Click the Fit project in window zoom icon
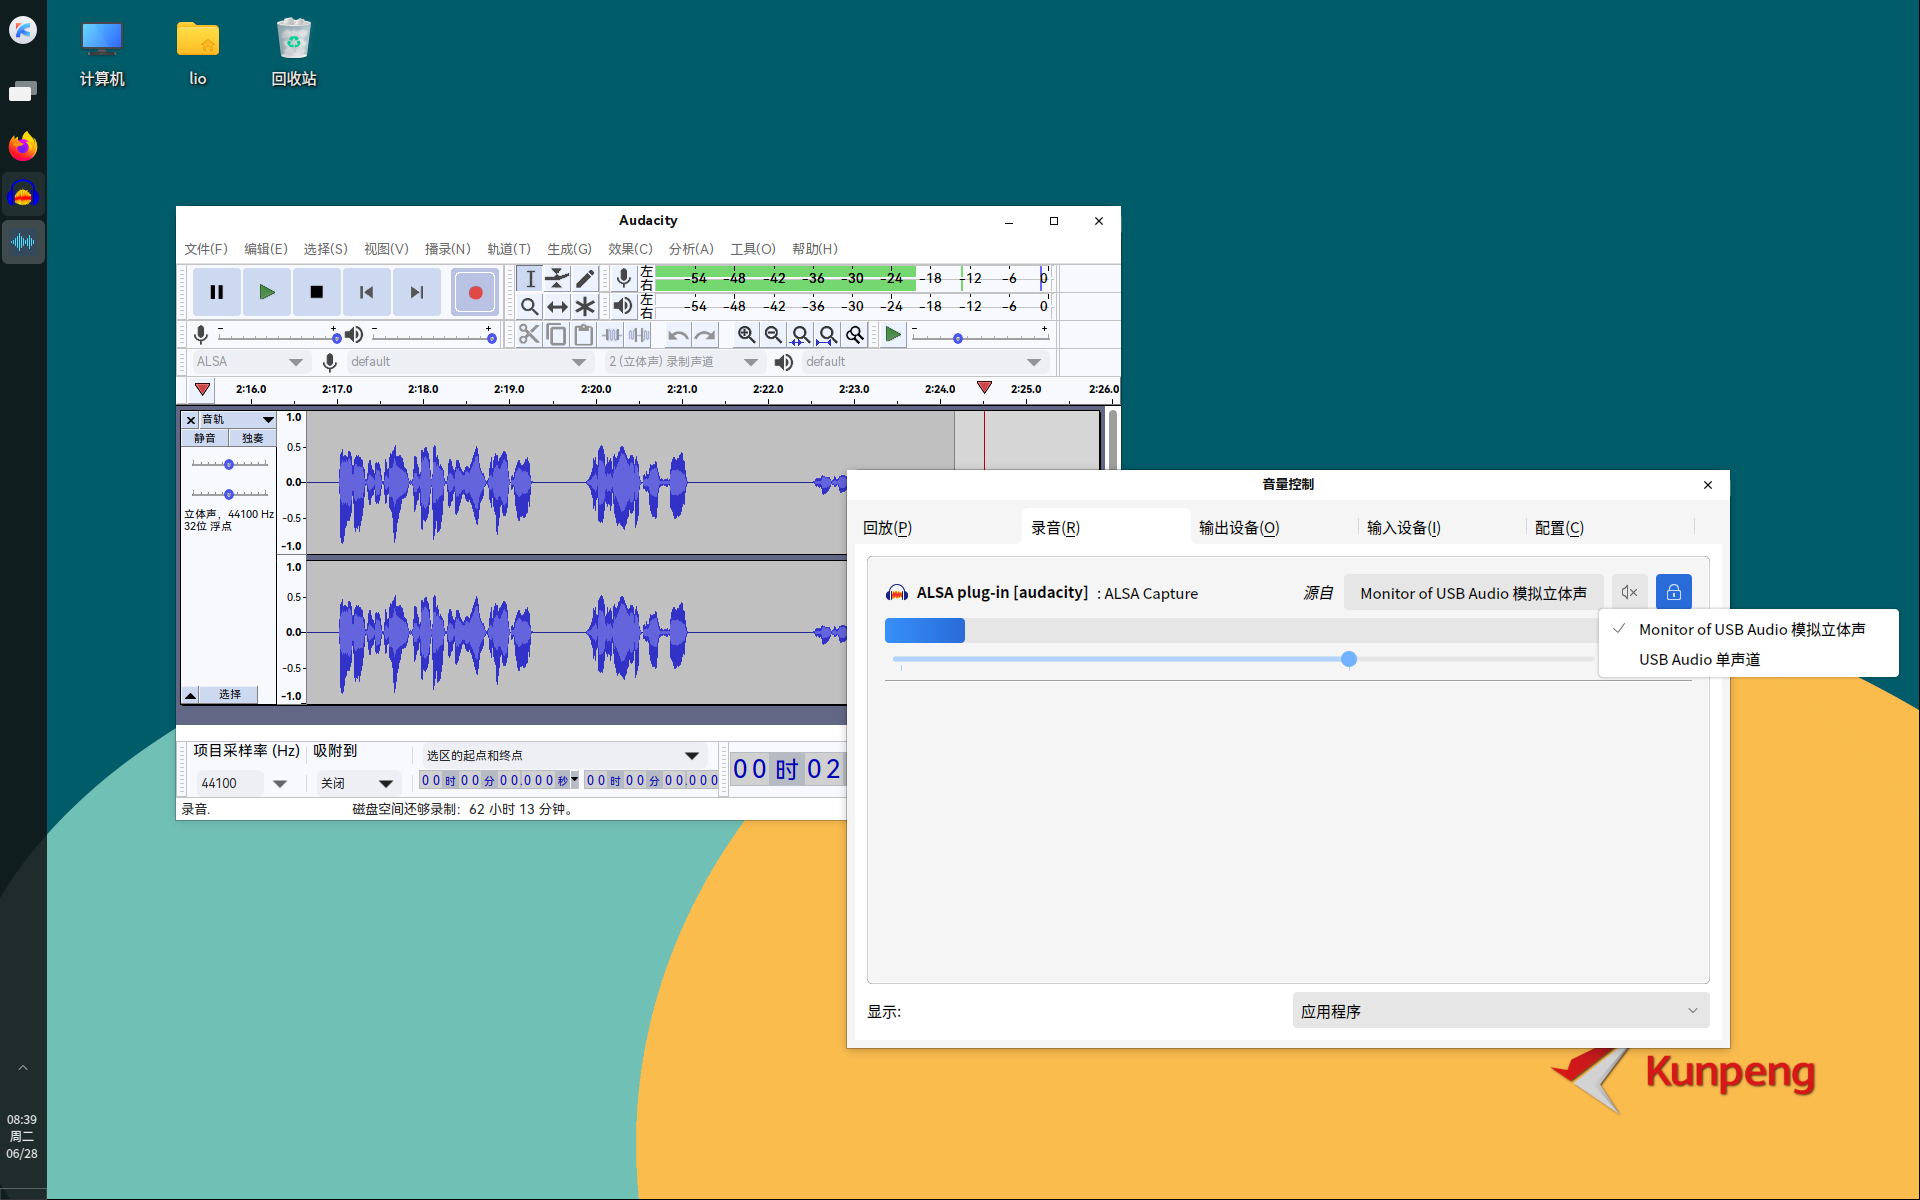The height and width of the screenshot is (1200, 1920). (x=827, y=334)
